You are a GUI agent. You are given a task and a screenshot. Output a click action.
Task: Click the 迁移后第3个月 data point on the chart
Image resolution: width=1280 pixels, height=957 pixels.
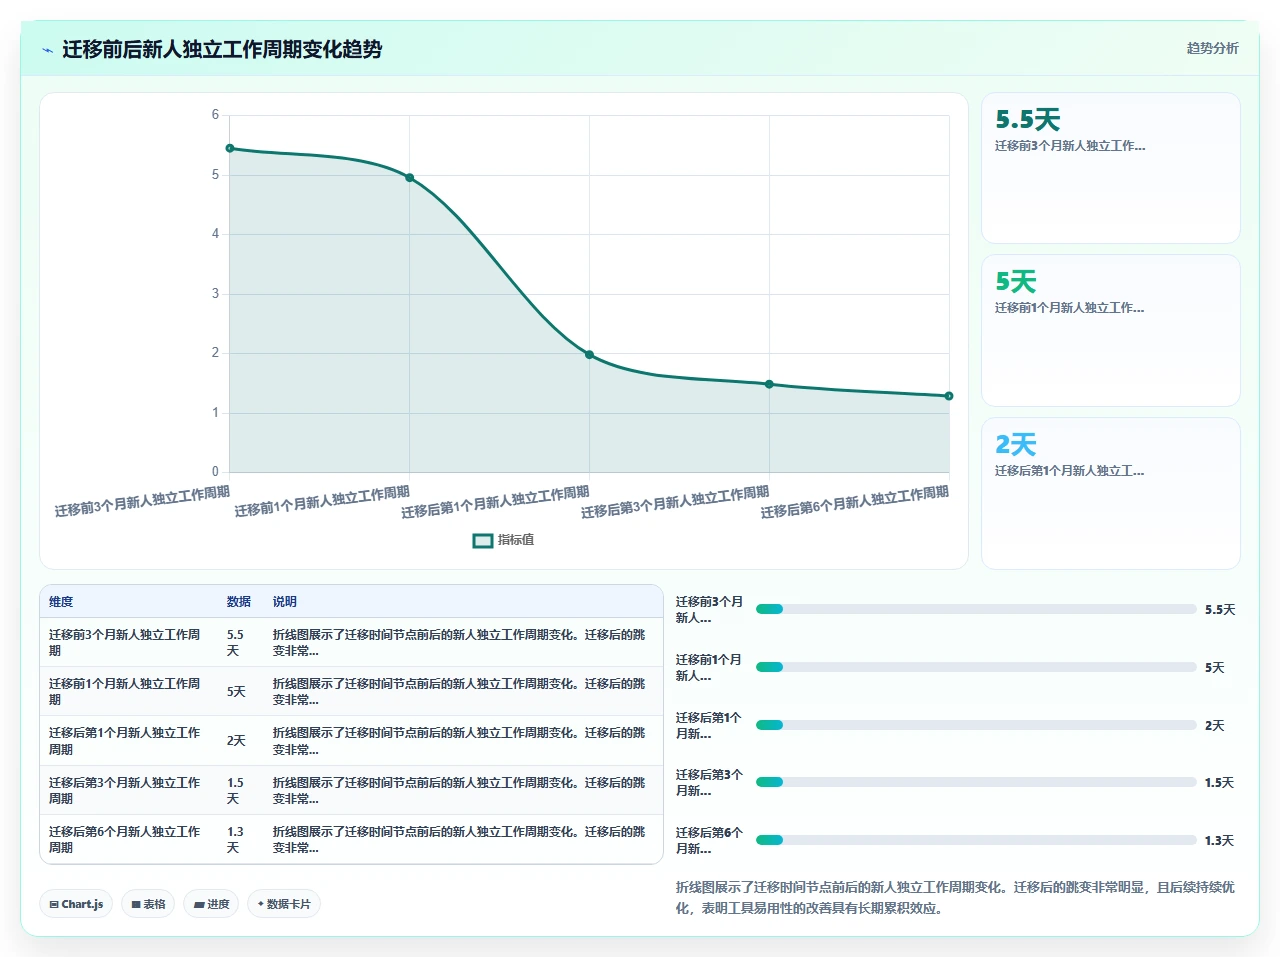click(769, 384)
